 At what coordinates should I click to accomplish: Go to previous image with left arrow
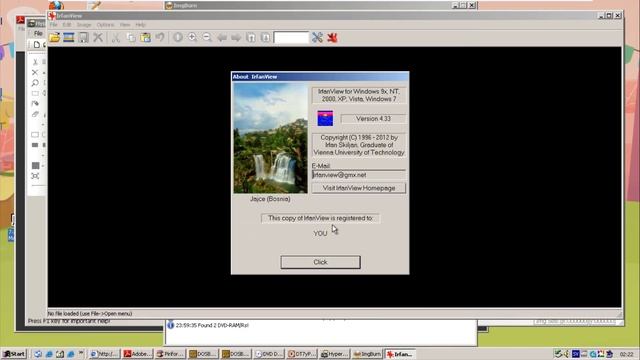point(222,38)
